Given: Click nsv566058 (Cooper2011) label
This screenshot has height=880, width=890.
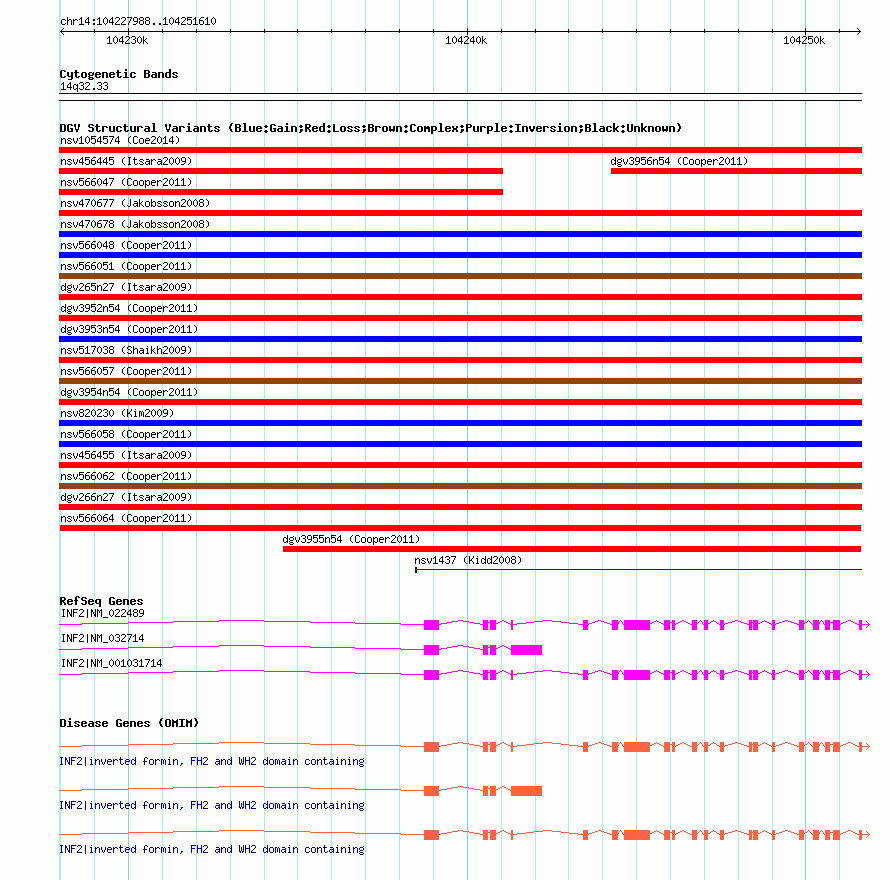Looking at the screenshot, I should 126,434.
